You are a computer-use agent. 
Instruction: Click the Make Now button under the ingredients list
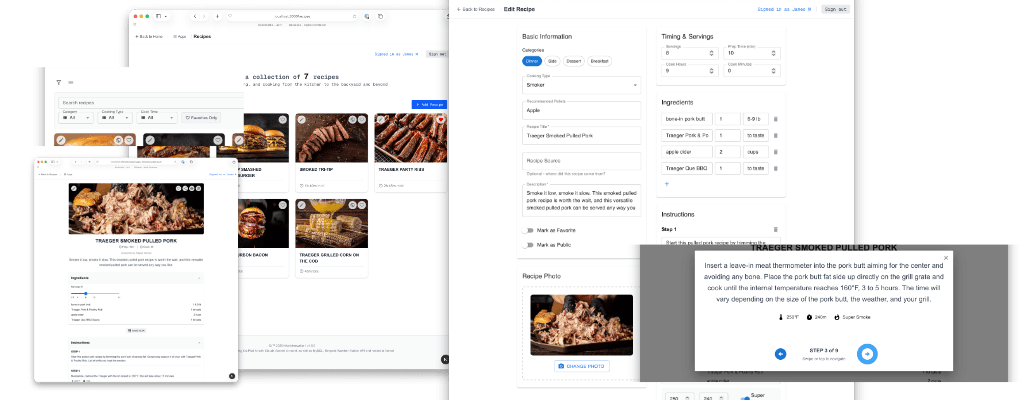(136, 331)
